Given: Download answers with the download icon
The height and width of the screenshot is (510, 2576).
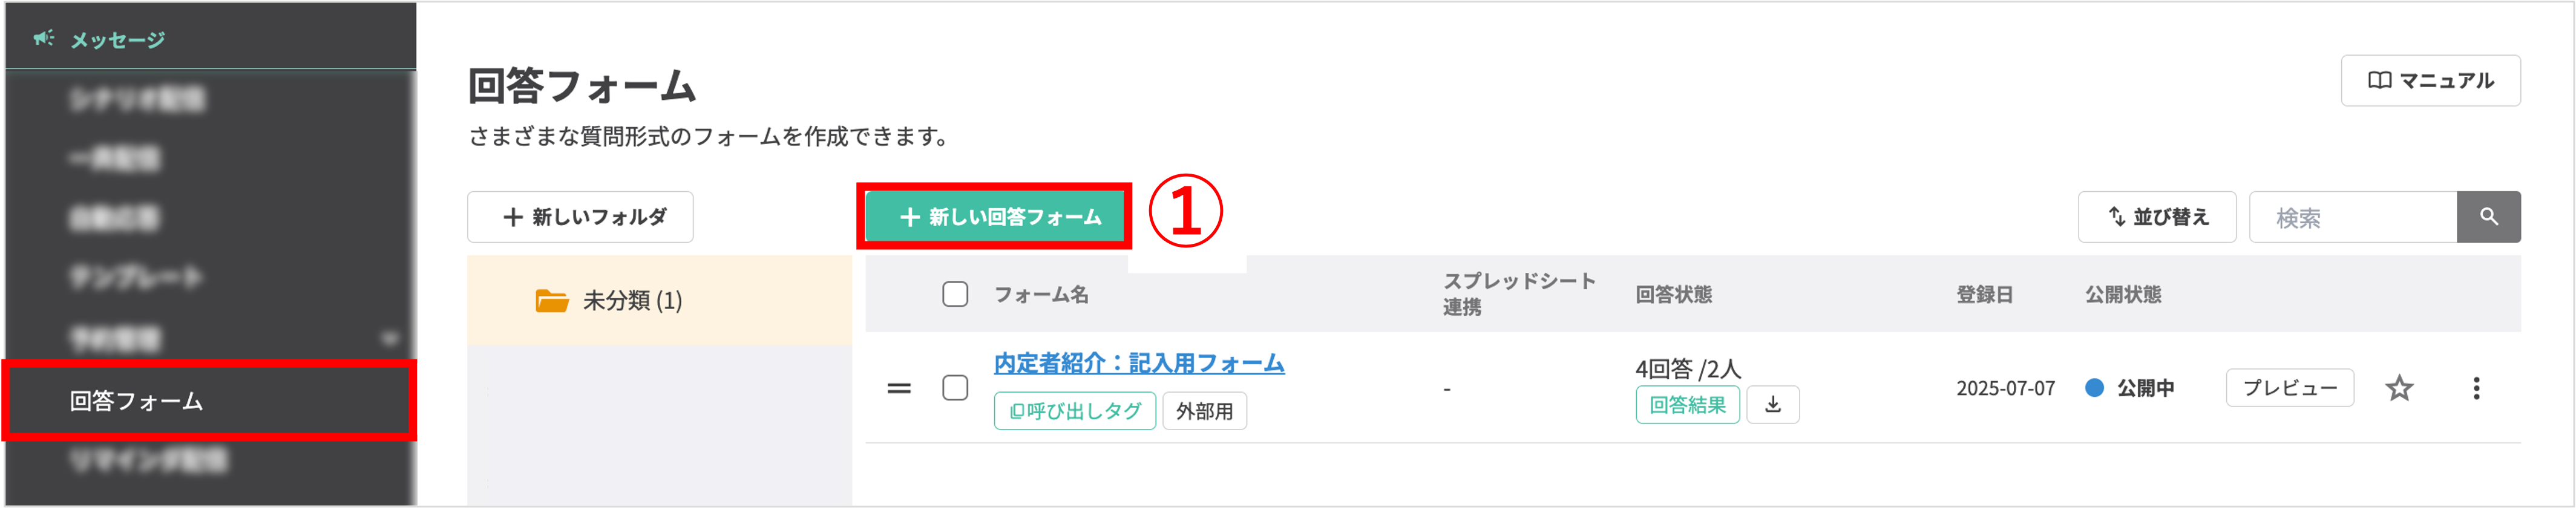Looking at the screenshot, I should click(1772, 405).
